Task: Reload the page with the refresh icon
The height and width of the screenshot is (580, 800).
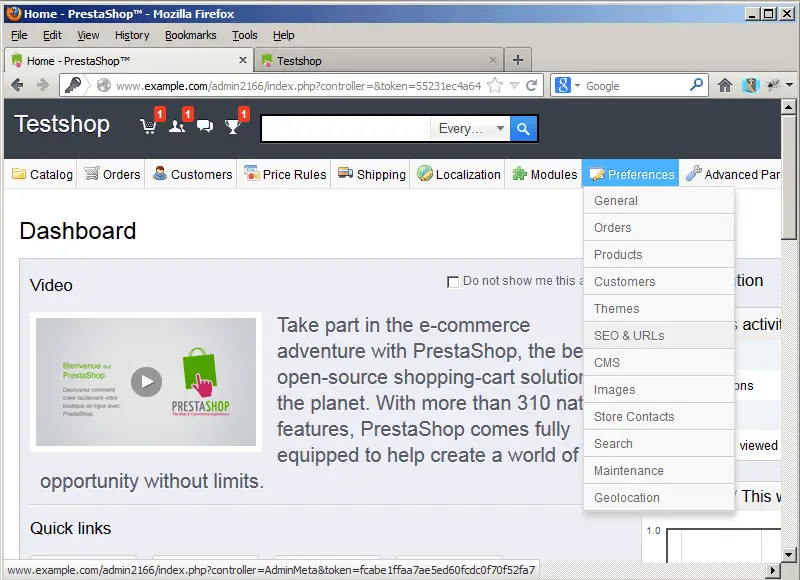Action: 532,85
